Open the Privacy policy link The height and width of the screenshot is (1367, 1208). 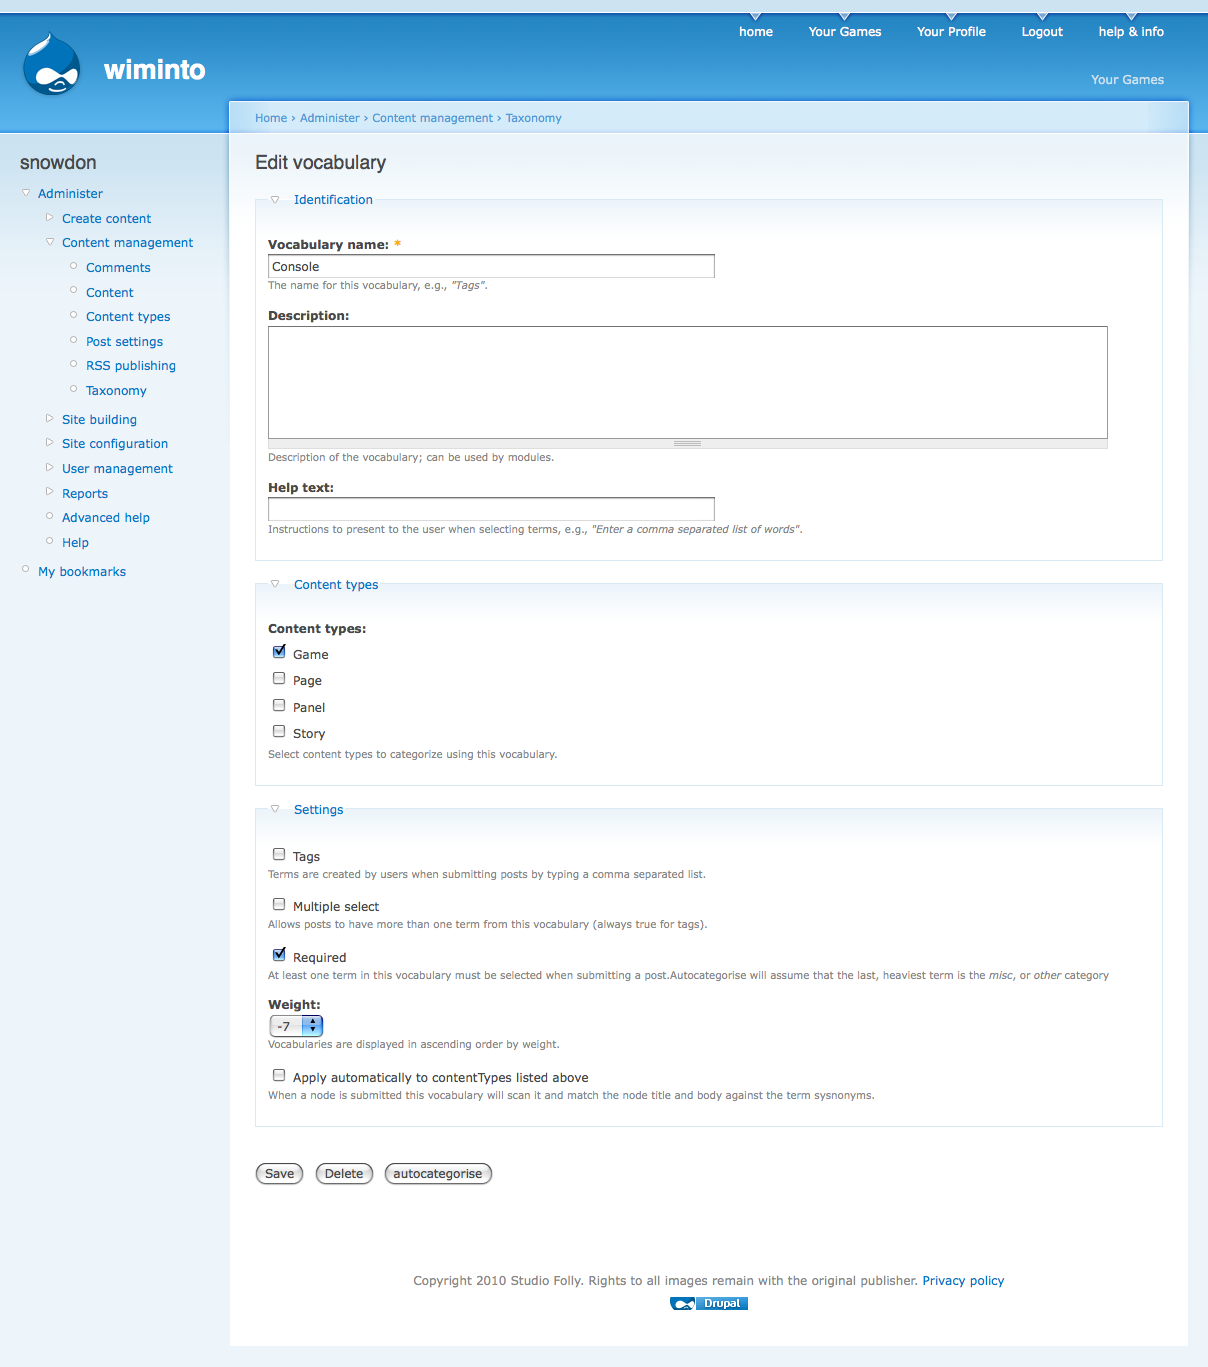(962, 1280)
